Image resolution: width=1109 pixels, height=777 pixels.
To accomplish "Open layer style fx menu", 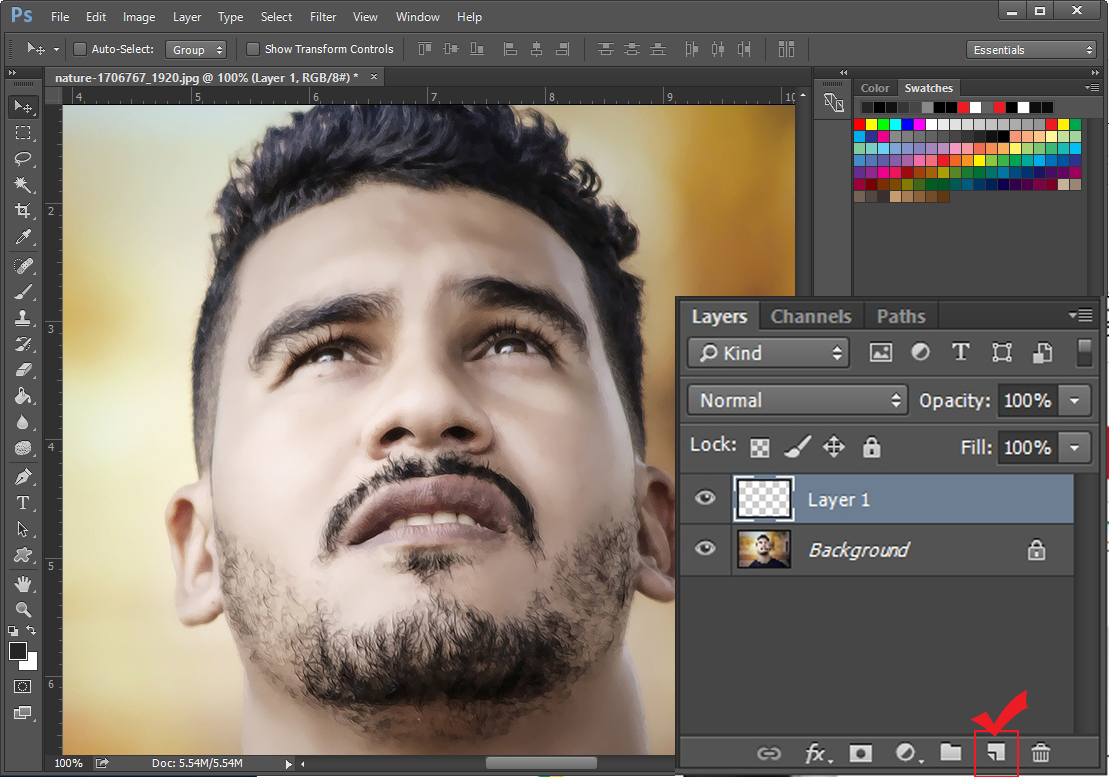I will 816,753.
